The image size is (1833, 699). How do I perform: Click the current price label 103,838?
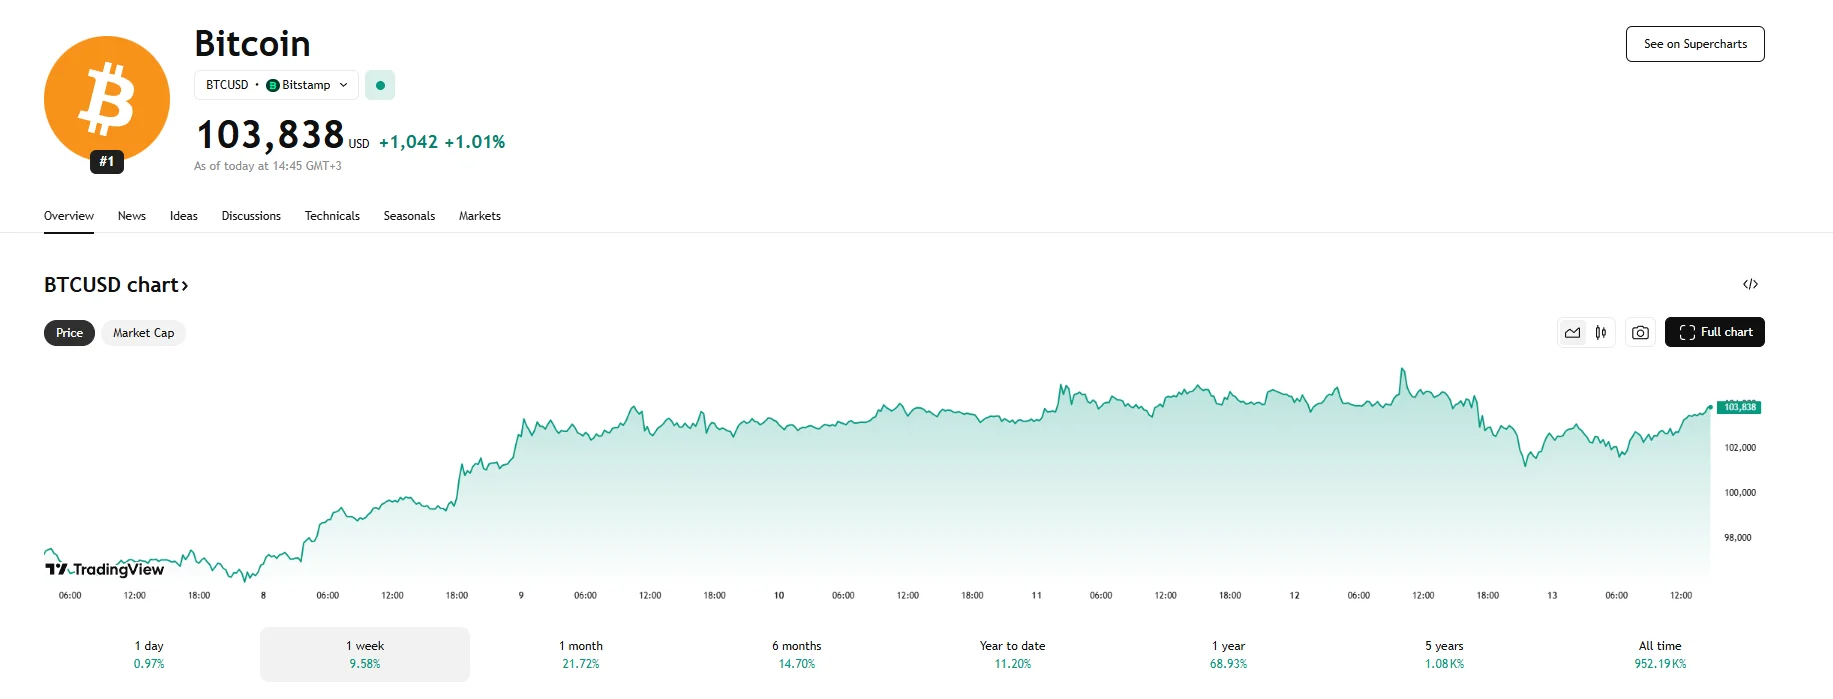1739,407
